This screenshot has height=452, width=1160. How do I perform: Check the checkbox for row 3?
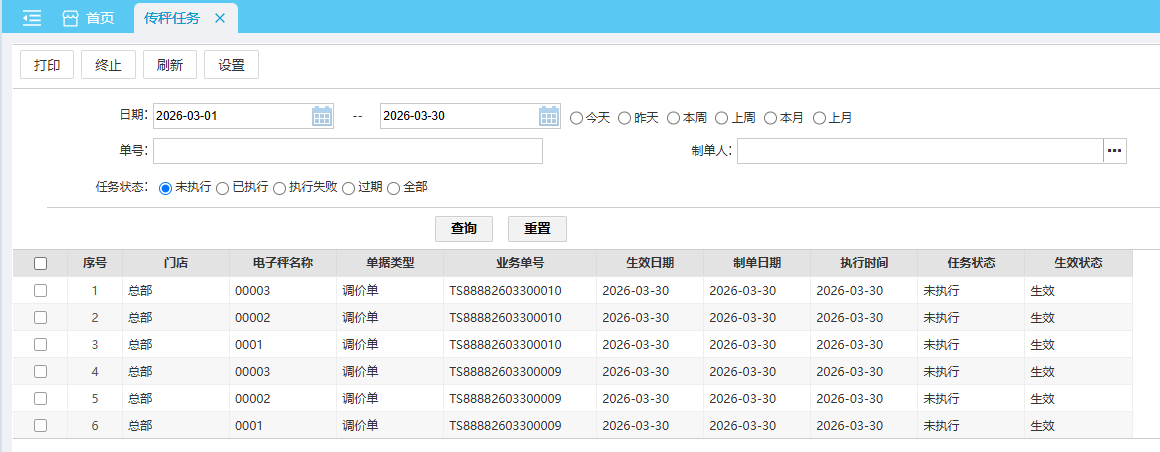click(x=41, y=344)
